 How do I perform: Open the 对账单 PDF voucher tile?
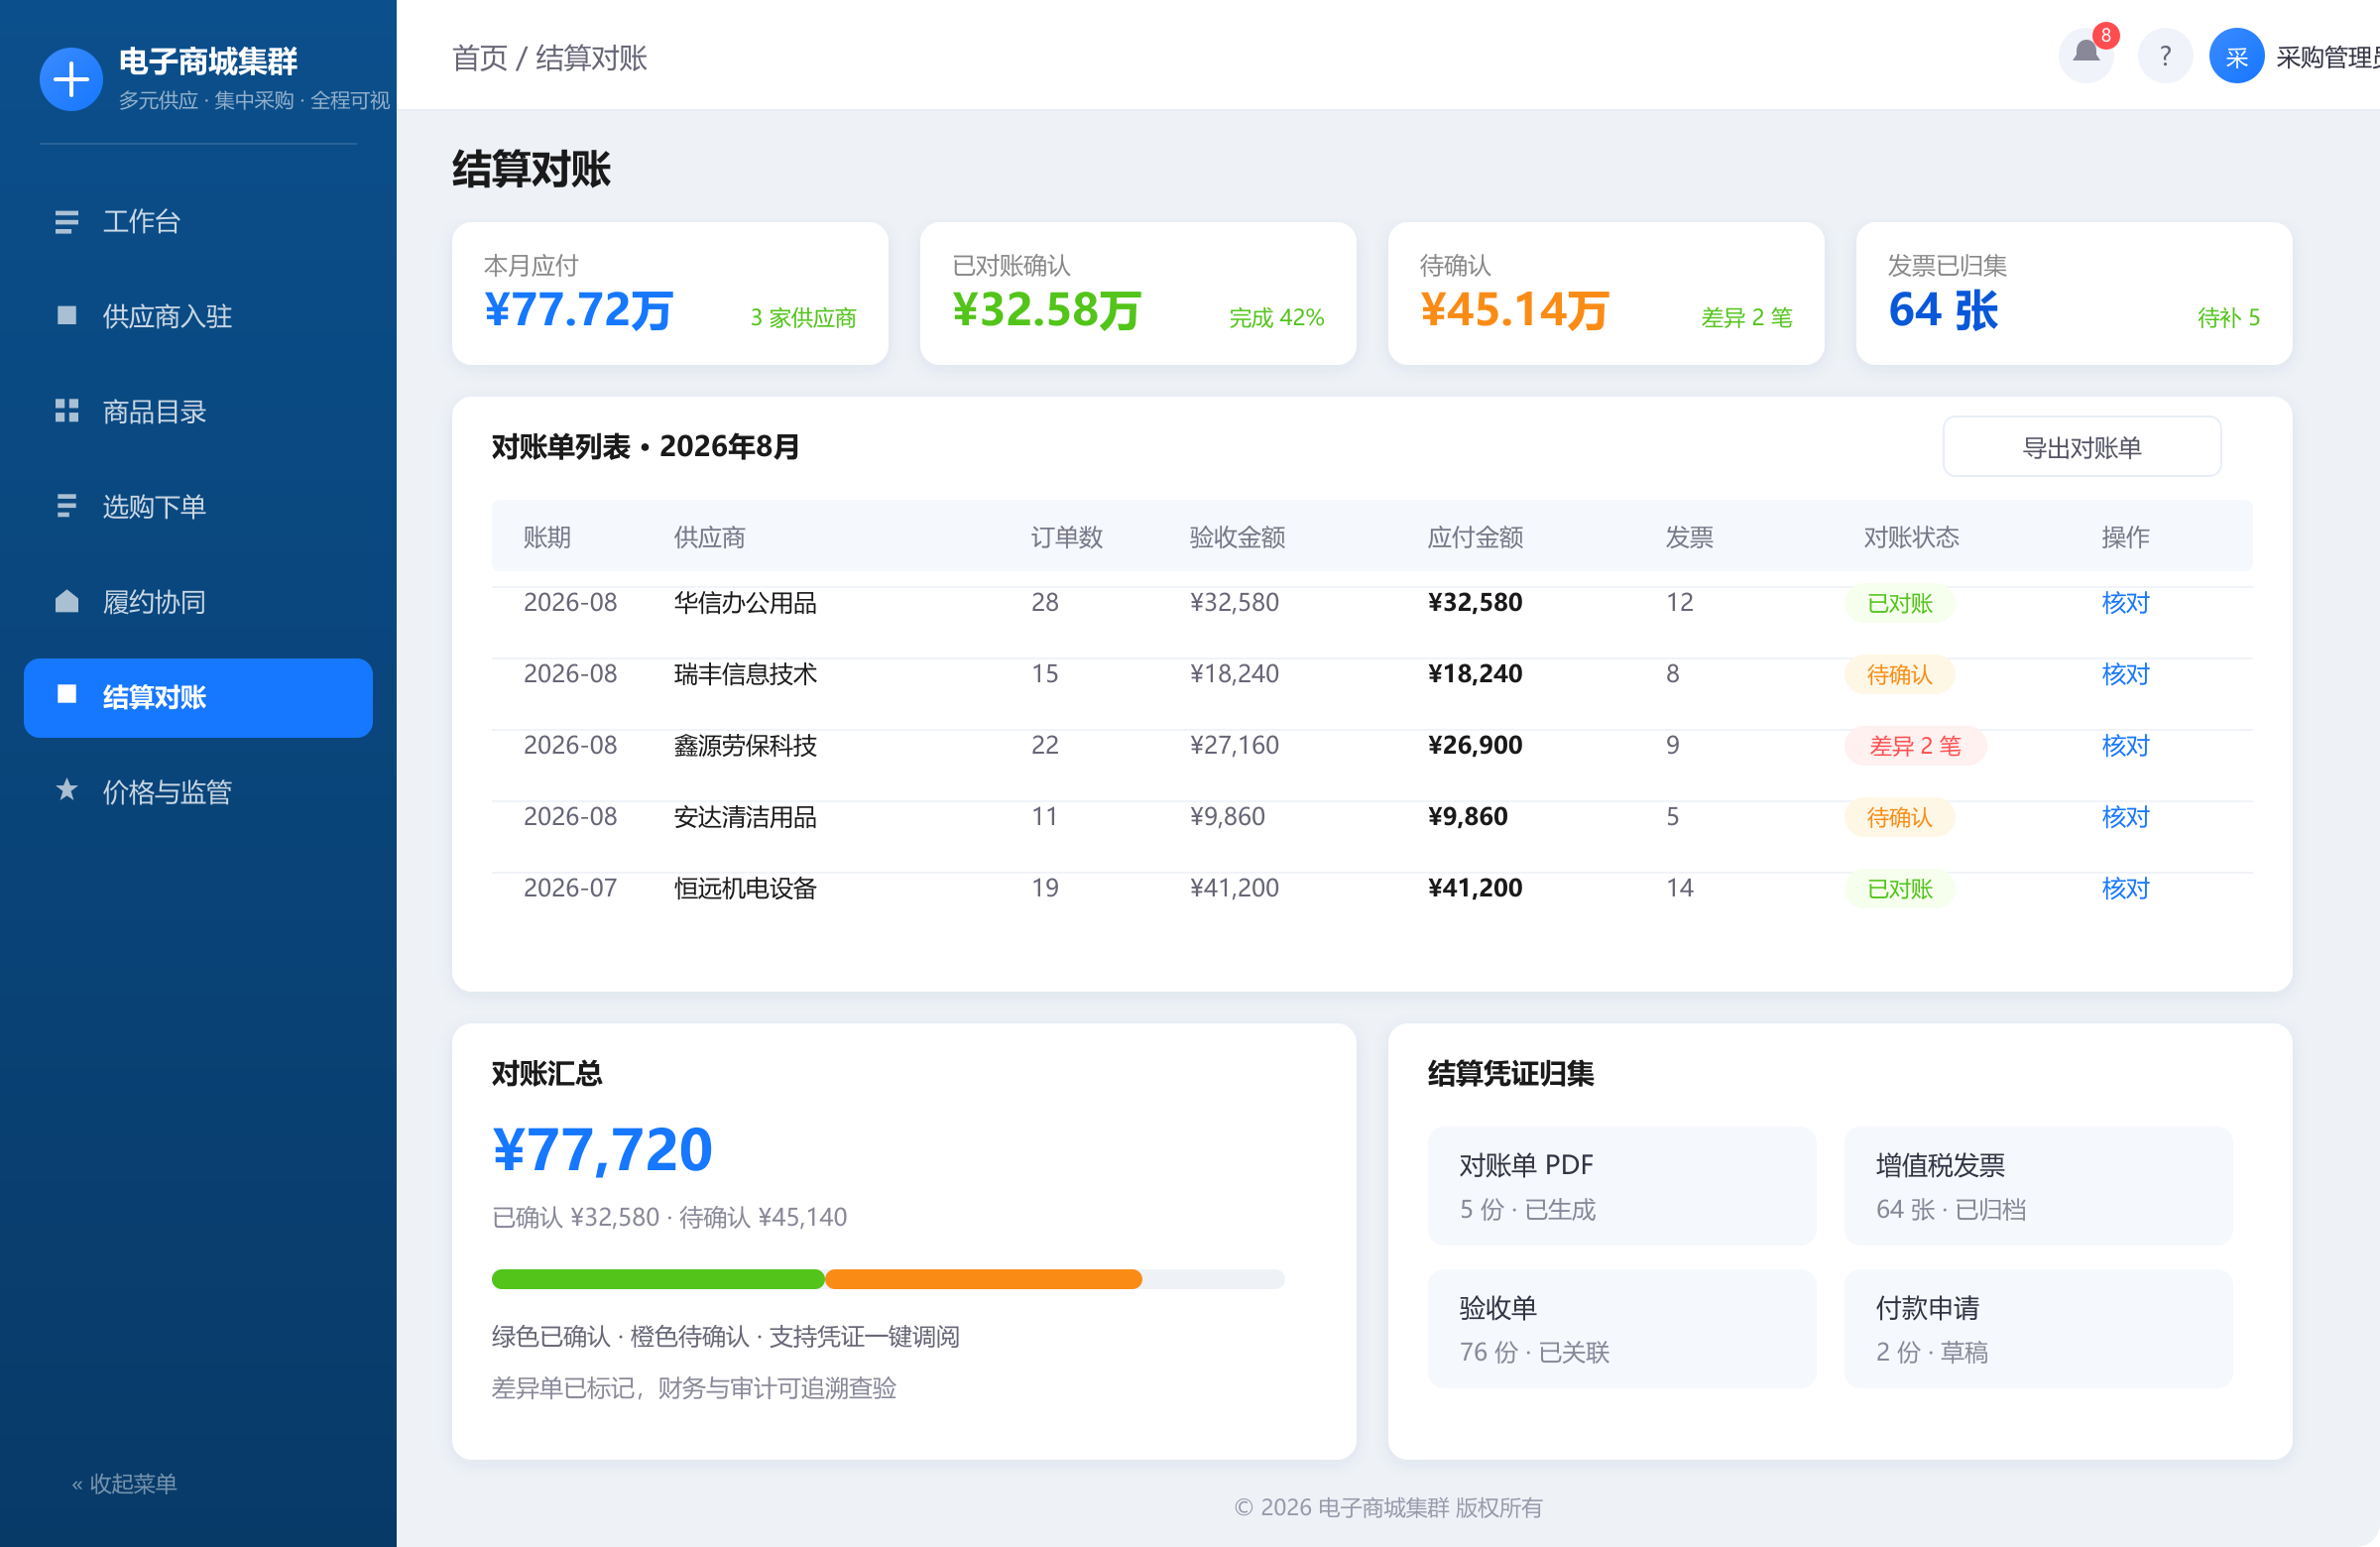[1622, 1186]
